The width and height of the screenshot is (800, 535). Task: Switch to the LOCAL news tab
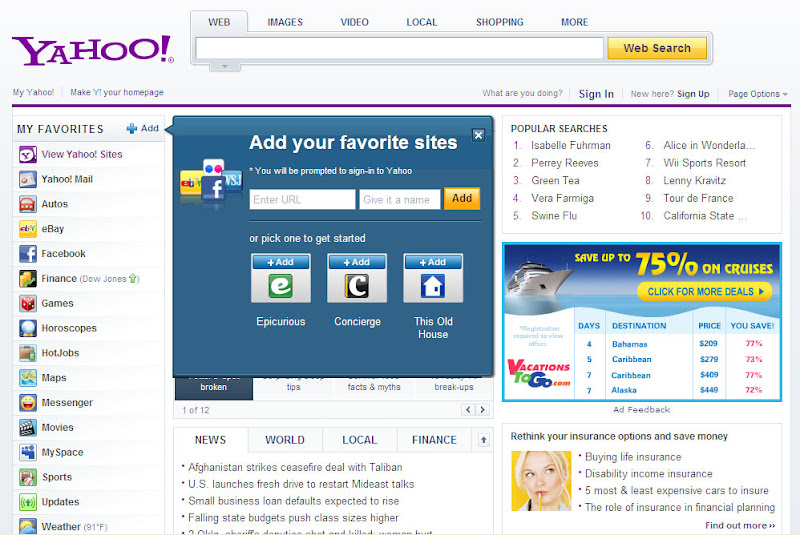(360, 440)
